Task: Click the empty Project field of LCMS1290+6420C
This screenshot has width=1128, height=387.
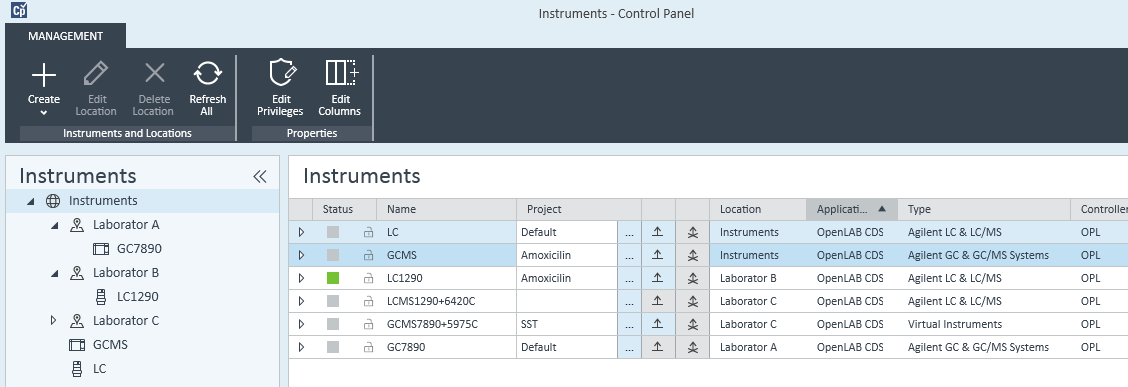Action: [567, 301]
